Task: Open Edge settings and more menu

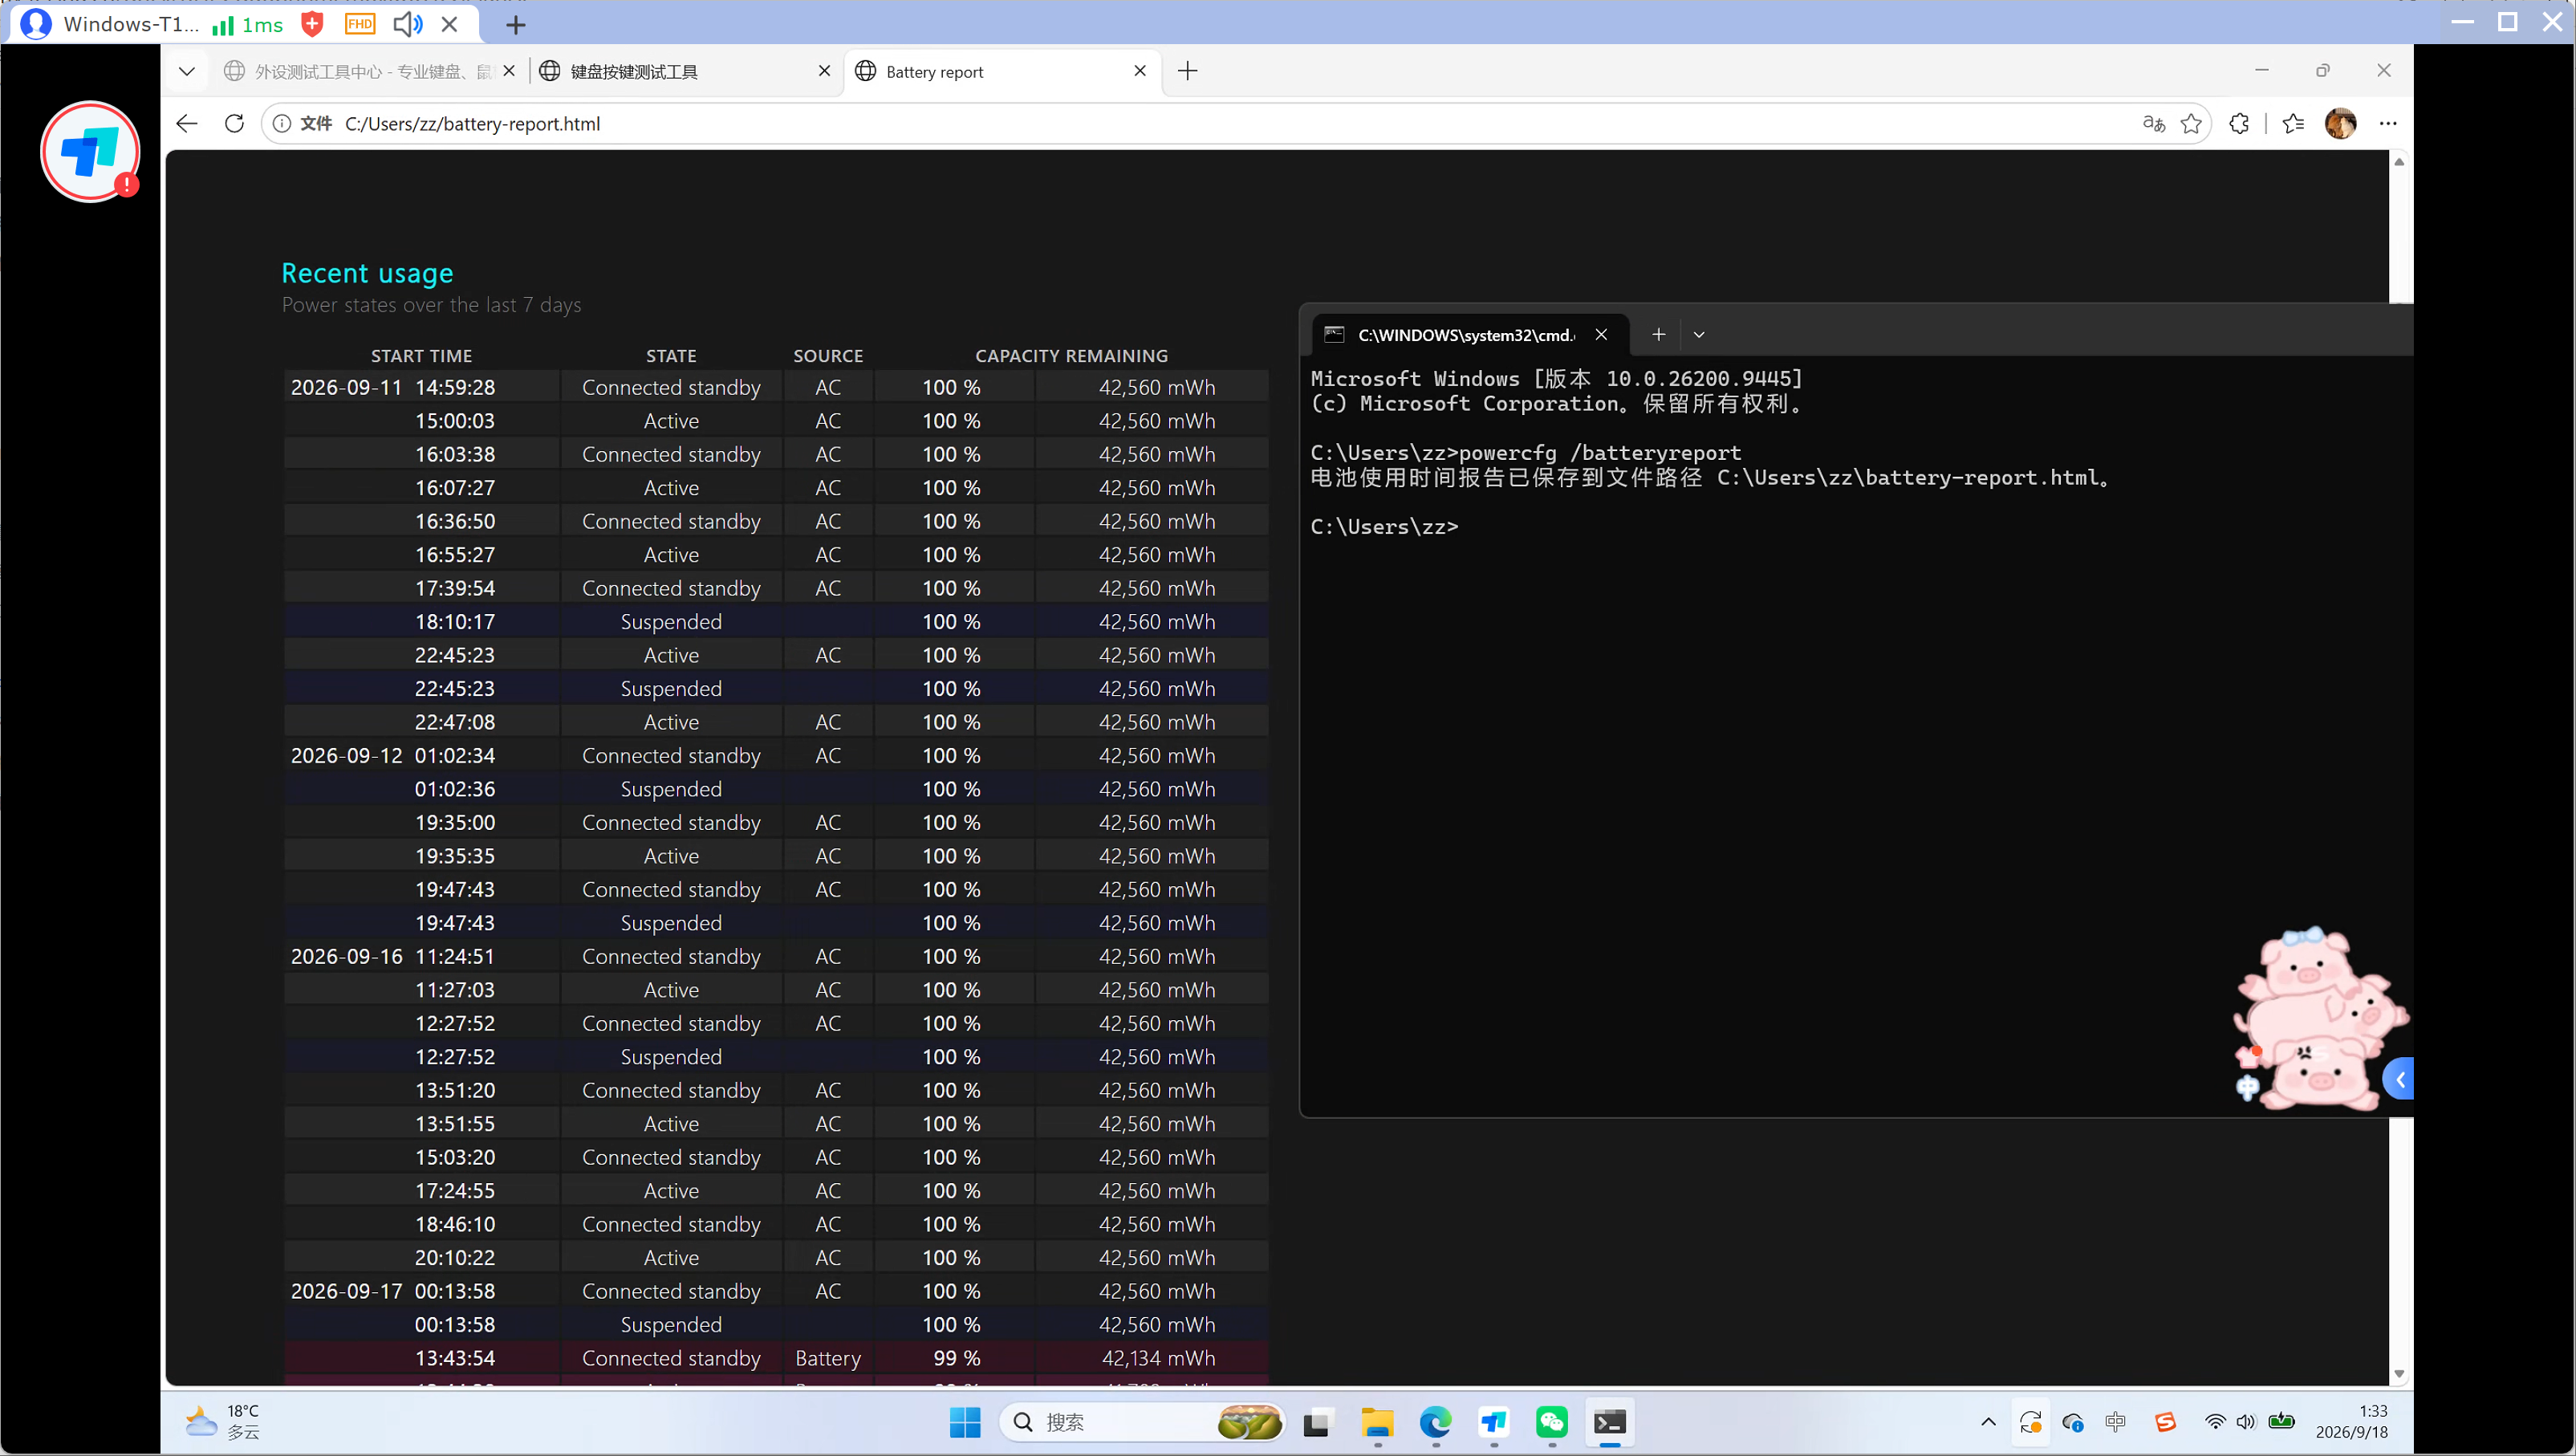Action: click(x=2388, y=123)
